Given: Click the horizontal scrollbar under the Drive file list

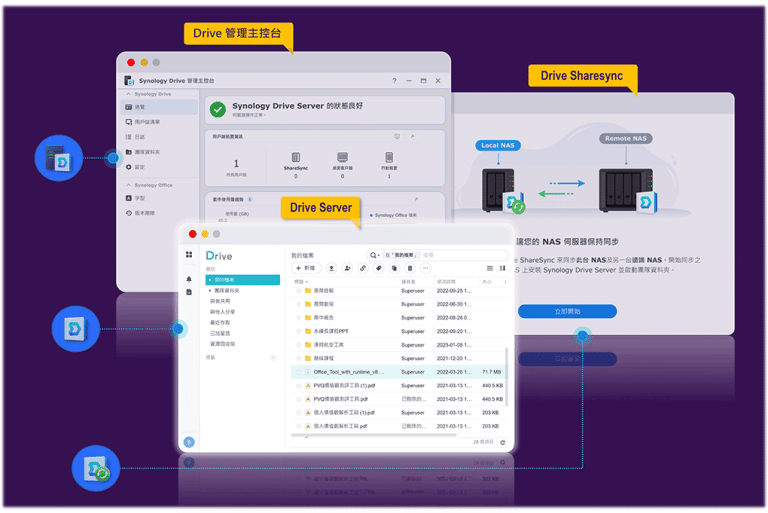Looking at the screenshot, I should [374, 435].
